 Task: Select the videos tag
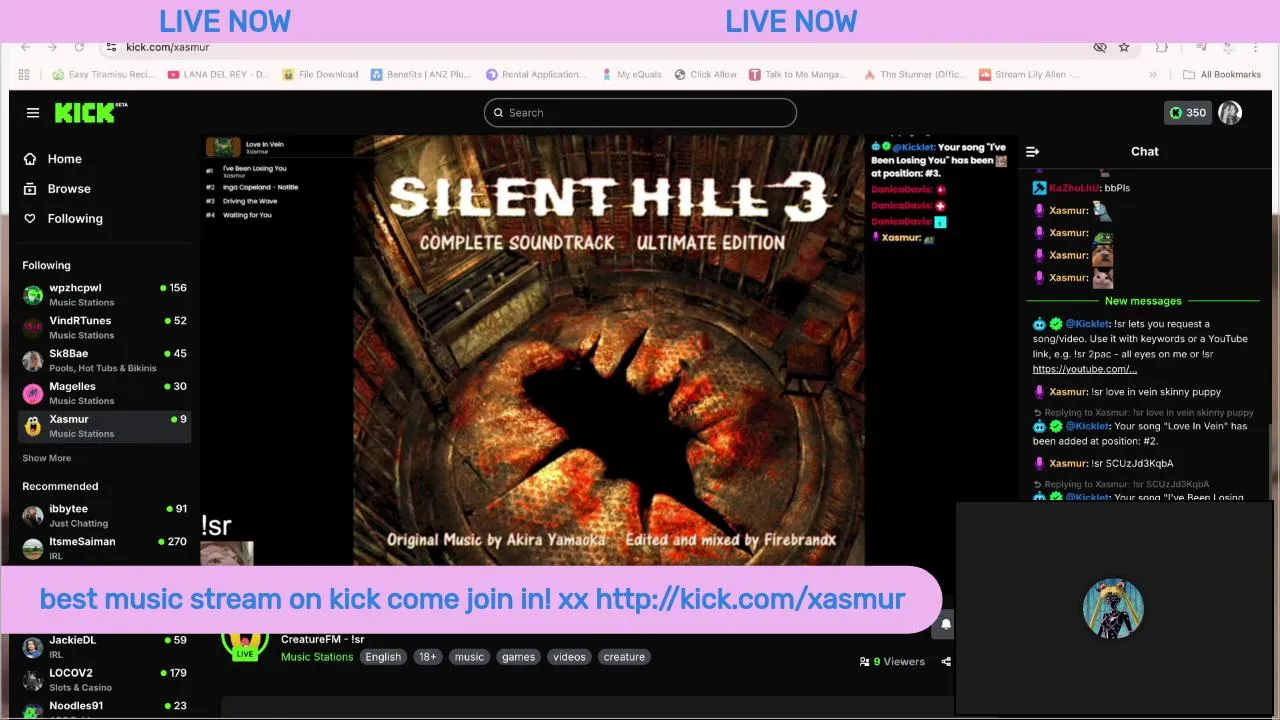coord(569,657)
